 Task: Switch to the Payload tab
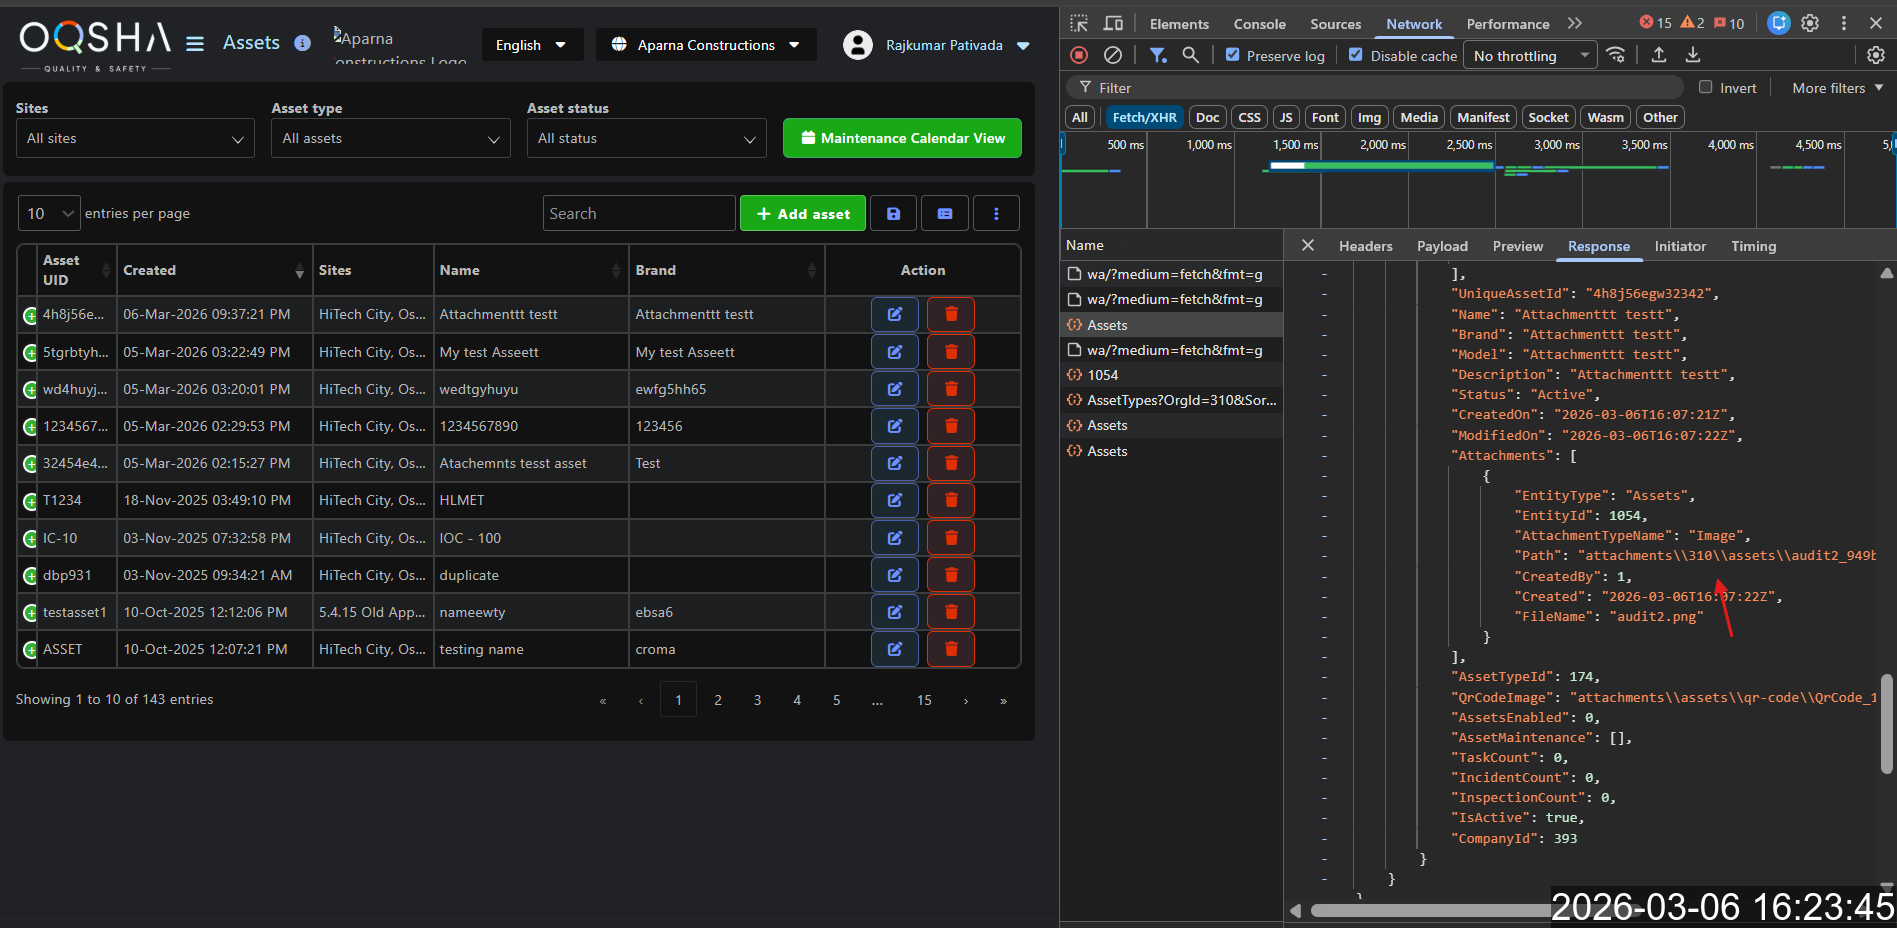(1441, 246)
